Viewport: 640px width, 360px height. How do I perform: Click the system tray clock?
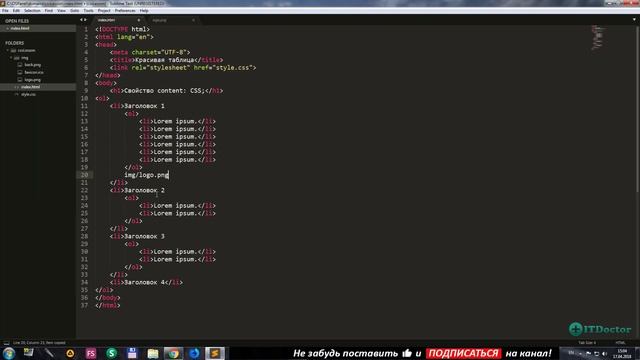[x=622, y=353]
